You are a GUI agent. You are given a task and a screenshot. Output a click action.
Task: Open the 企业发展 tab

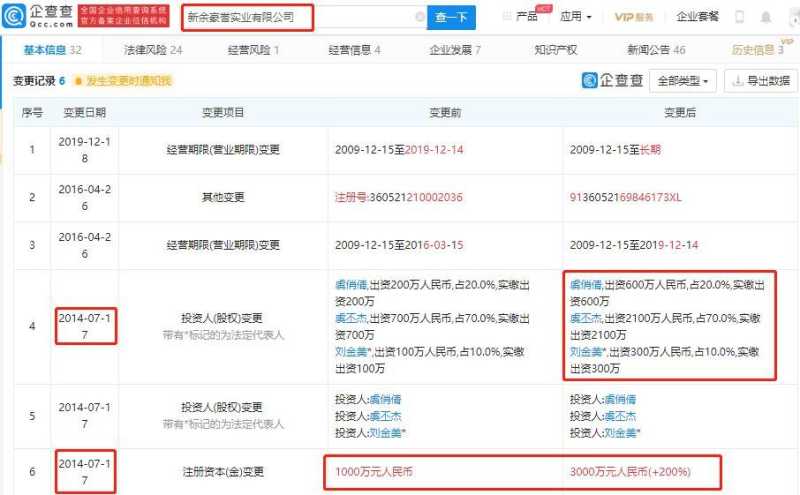click(455, 49)
